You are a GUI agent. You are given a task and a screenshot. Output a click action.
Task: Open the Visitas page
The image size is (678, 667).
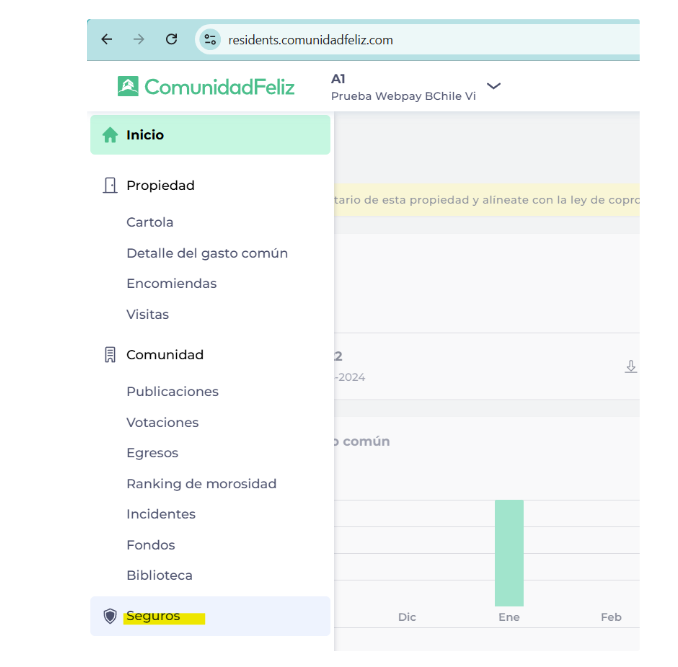147,314
